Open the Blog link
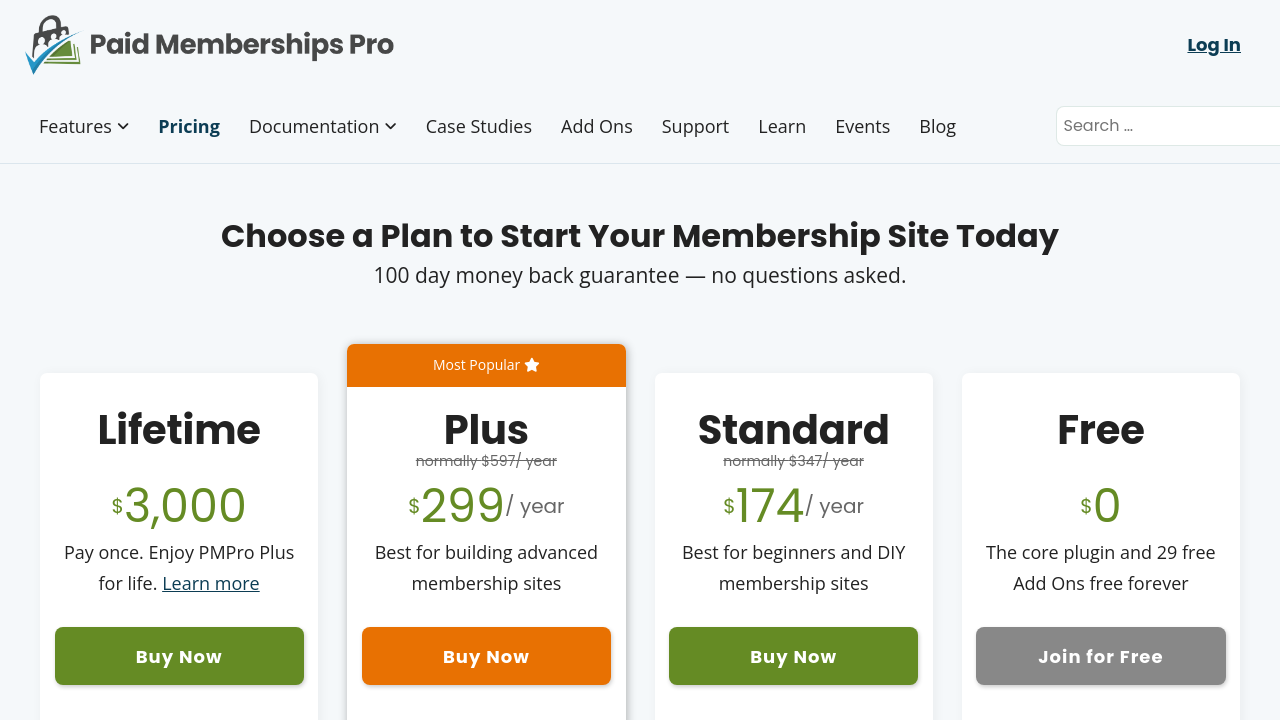This screenshot has width=1280, height=720. coord(937,126)
